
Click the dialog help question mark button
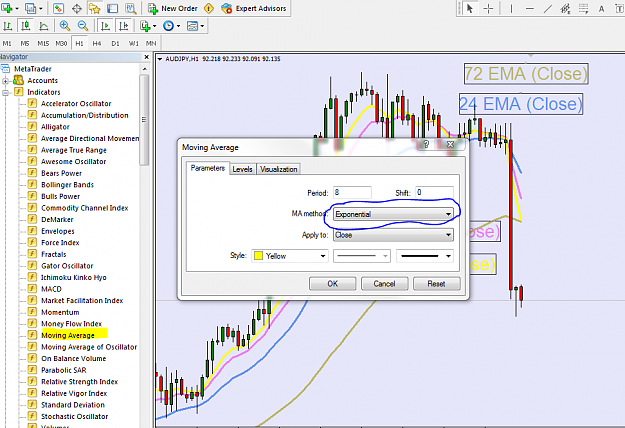[426, 144]
